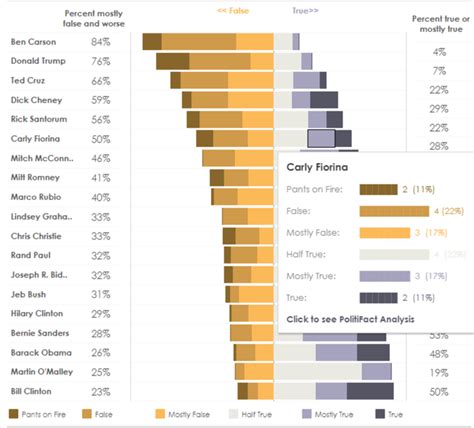Select the Mostly False legend swatch
The width and height of the screenshot is (474, 428).
(x=160, y=414)
